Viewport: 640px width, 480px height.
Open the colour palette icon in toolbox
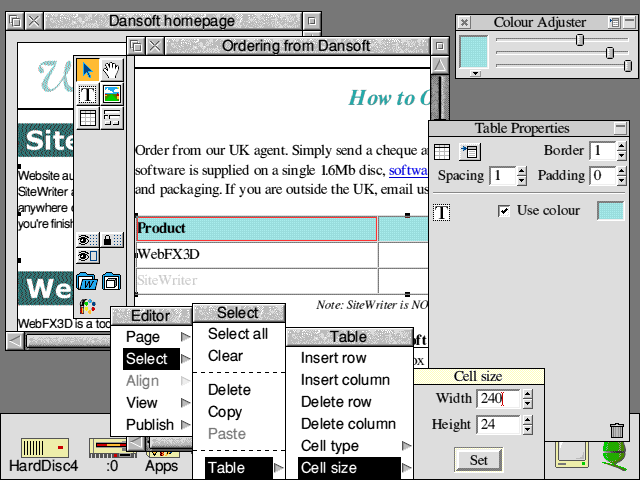click(87, 306)
